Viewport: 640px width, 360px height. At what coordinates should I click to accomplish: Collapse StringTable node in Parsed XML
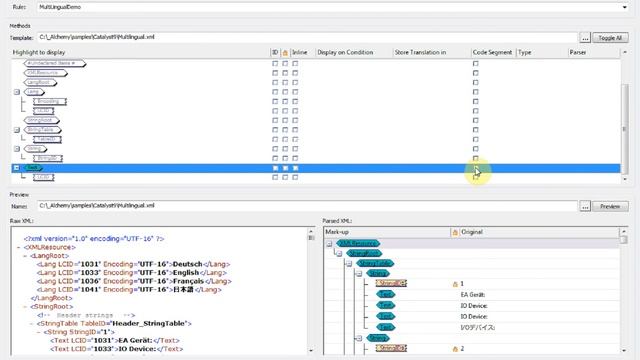coord(349,264)
